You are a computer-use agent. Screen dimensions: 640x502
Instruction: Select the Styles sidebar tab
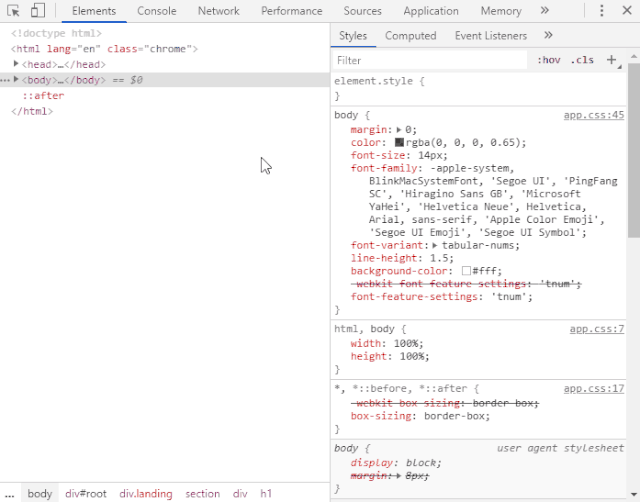(353, 36)
